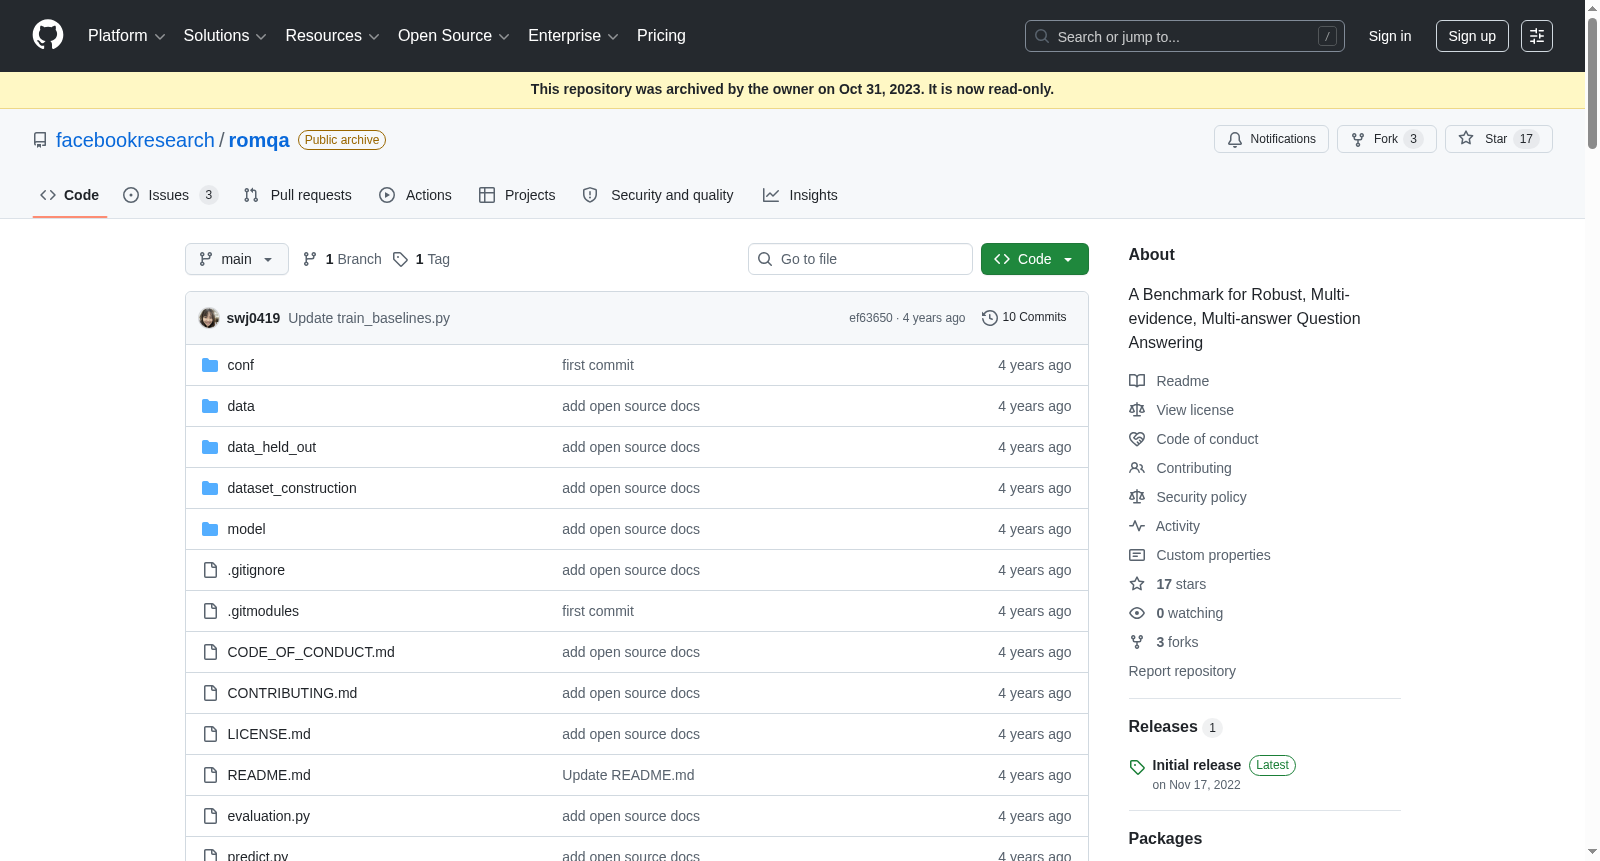1600x861 pixels.
Task: Open the dataset_construction folder
Action: click(x=292, y=488)
